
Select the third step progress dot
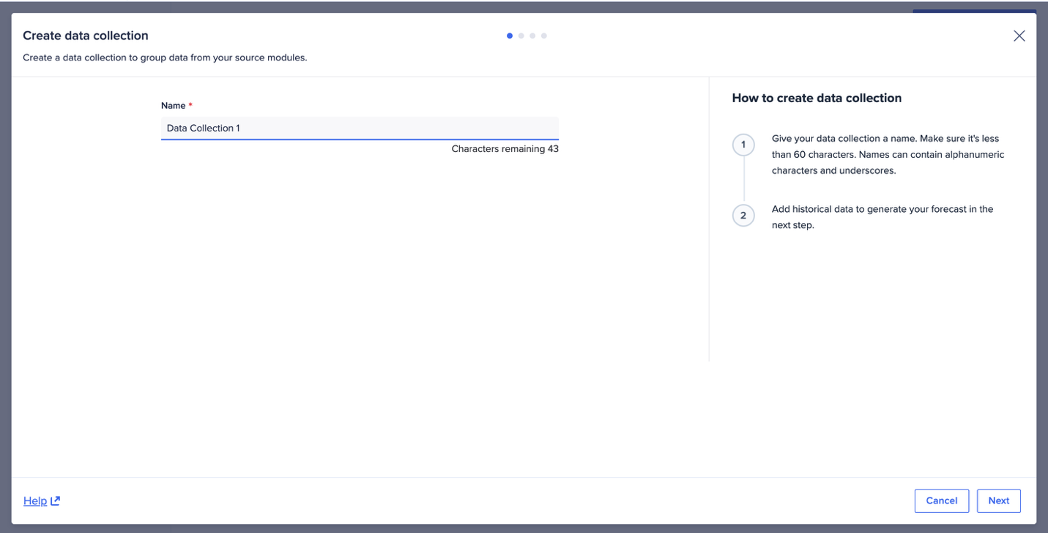click(533, 35)
